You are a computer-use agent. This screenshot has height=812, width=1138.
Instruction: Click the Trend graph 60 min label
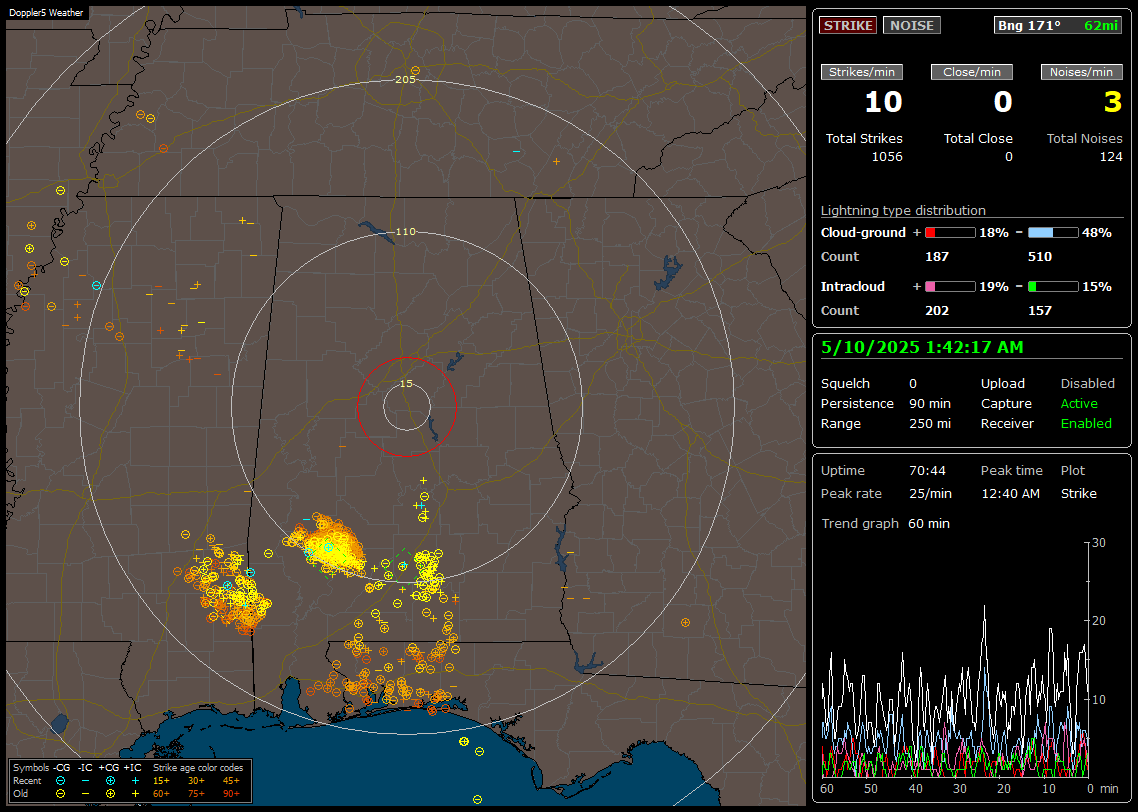pyautogui.click(x=885, y=524)
